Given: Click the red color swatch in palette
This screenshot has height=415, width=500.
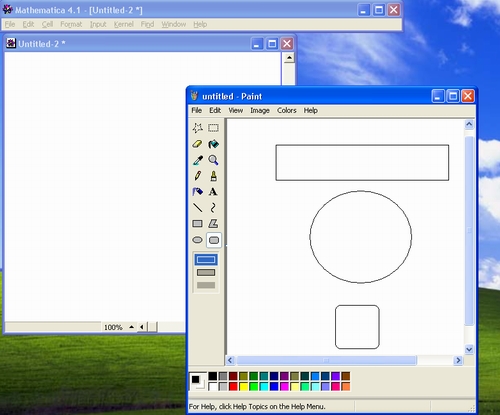Looking at the screenshot, I should (x=233, y=387).
